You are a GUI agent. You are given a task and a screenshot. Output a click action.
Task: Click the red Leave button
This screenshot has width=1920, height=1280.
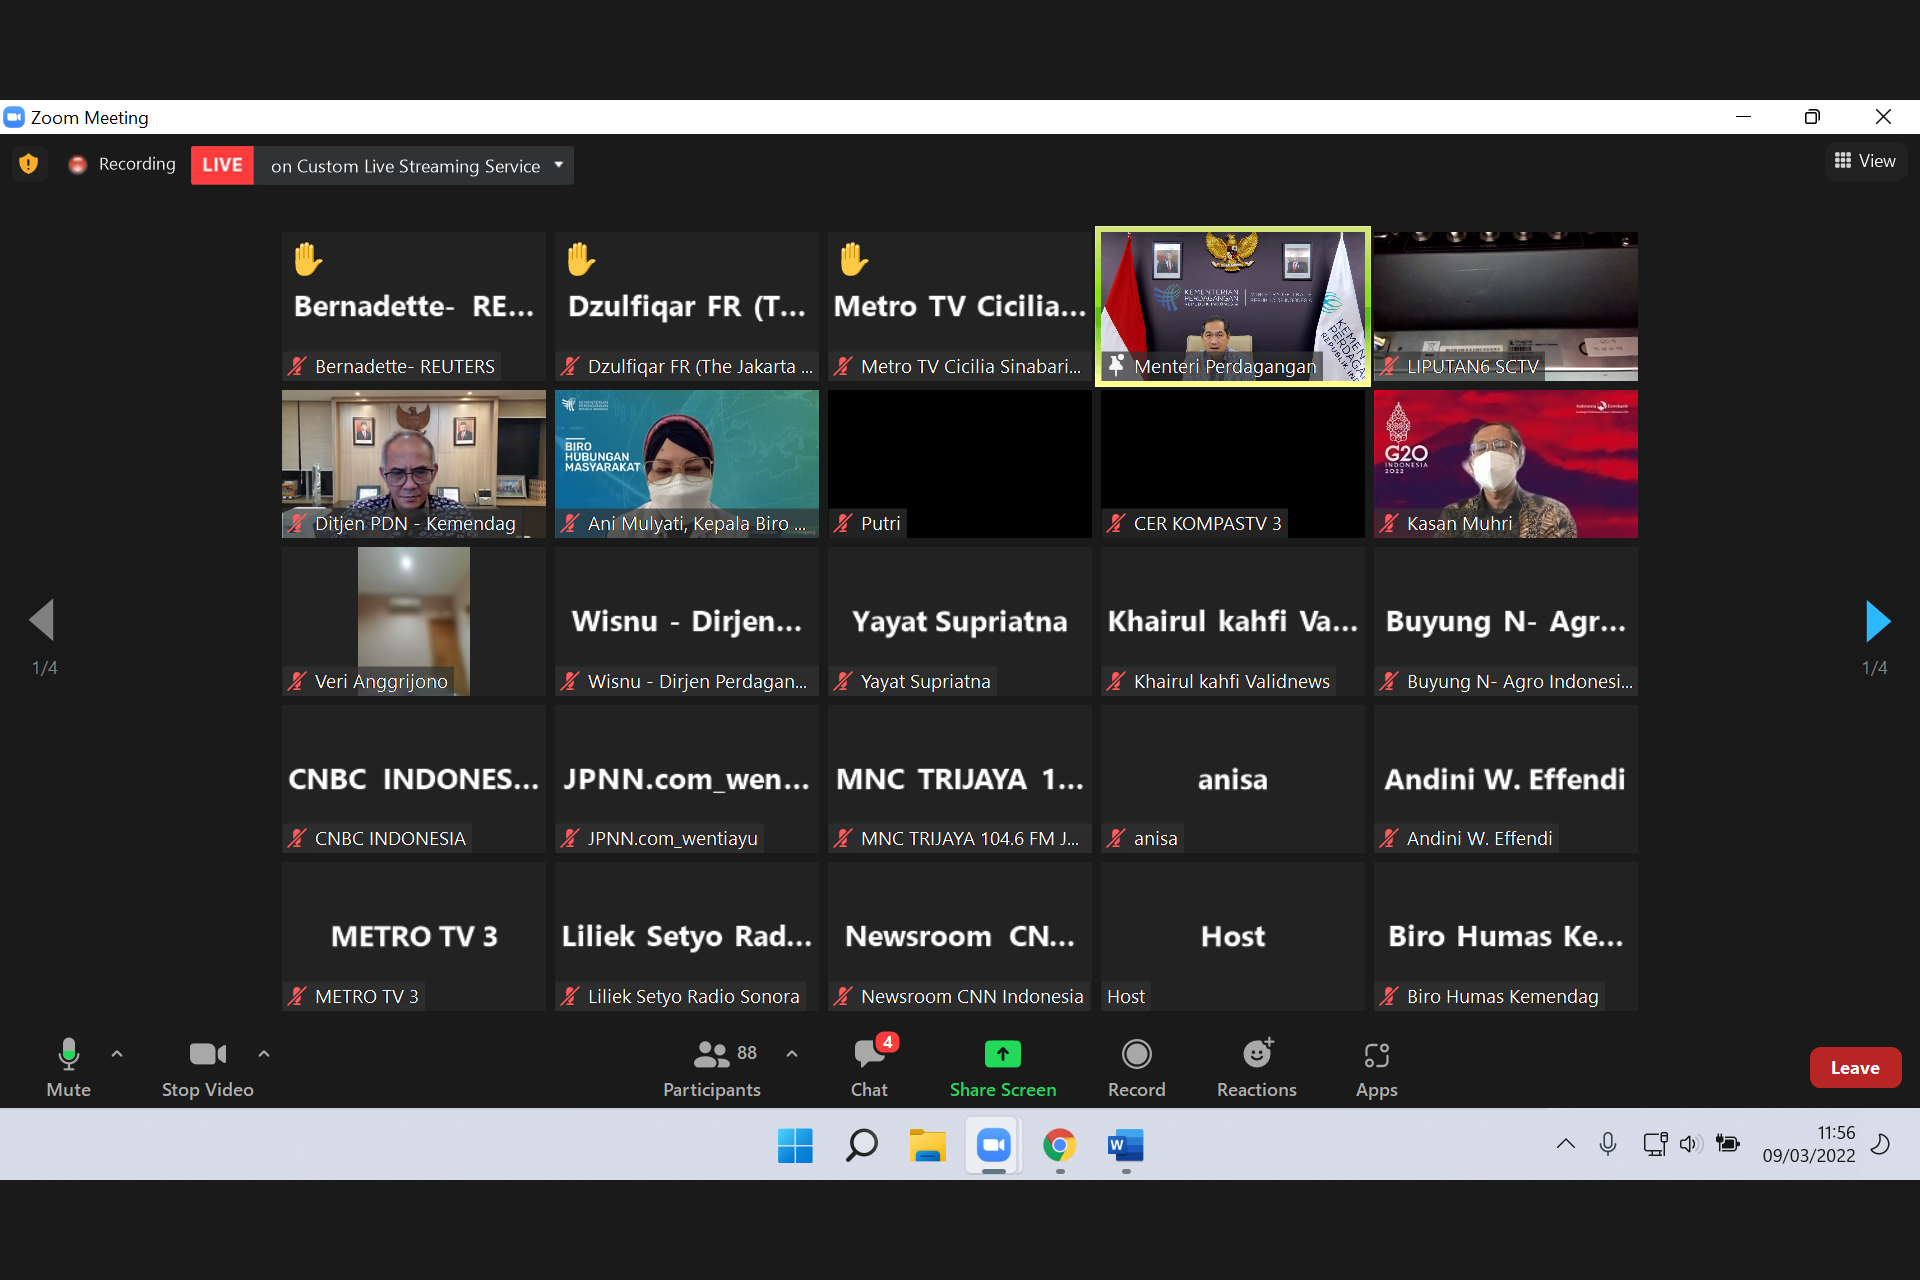tap(1854, 1068)
